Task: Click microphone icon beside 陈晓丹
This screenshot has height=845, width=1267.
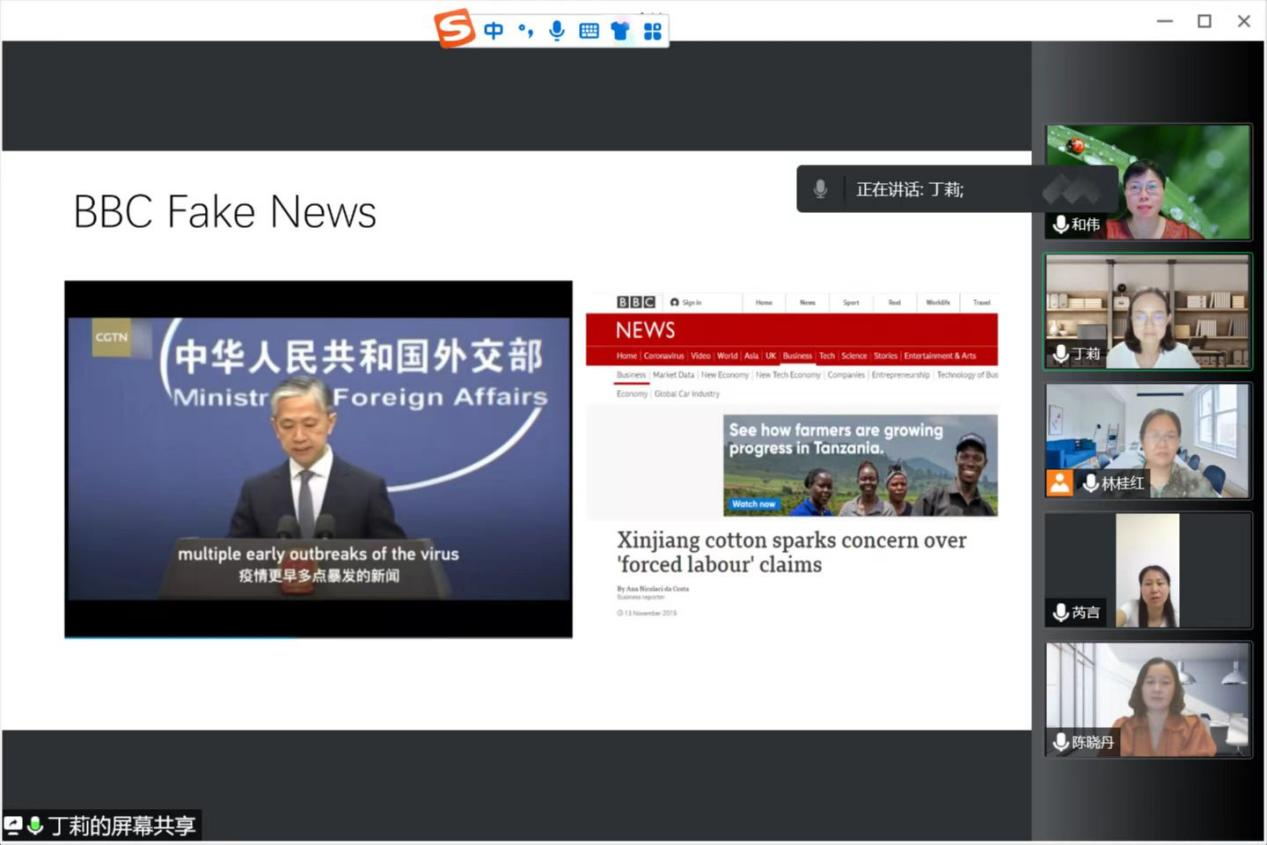Action: 1060,742
